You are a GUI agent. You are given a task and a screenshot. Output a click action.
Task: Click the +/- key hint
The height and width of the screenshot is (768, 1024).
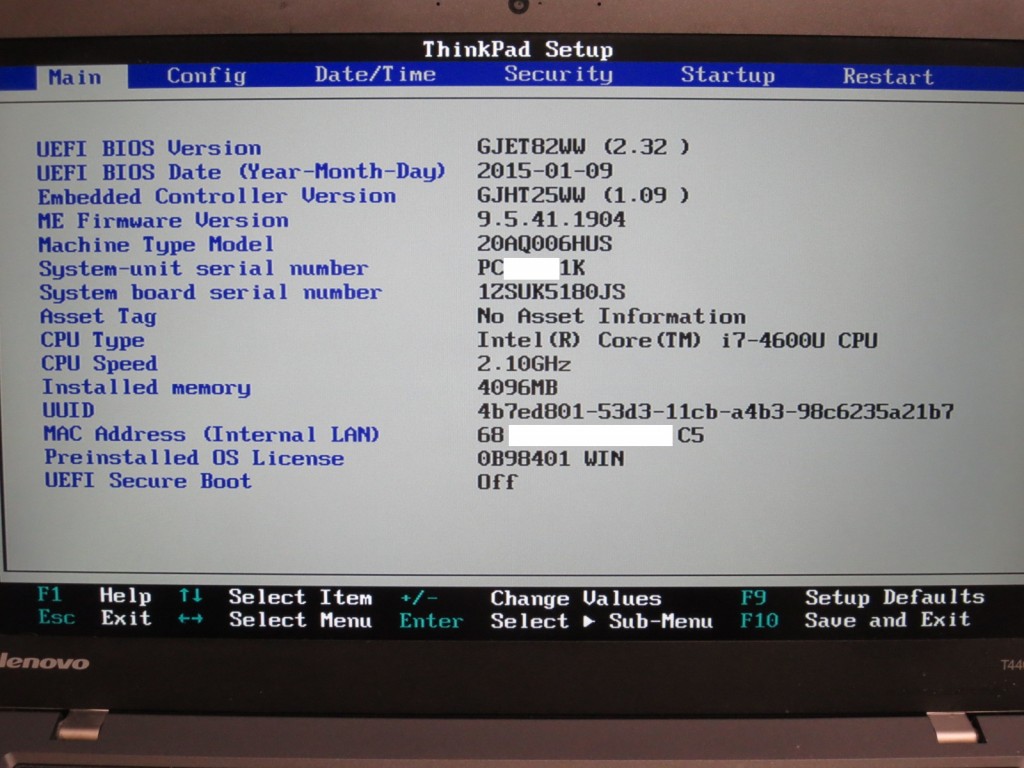click(x=419, y=598)
